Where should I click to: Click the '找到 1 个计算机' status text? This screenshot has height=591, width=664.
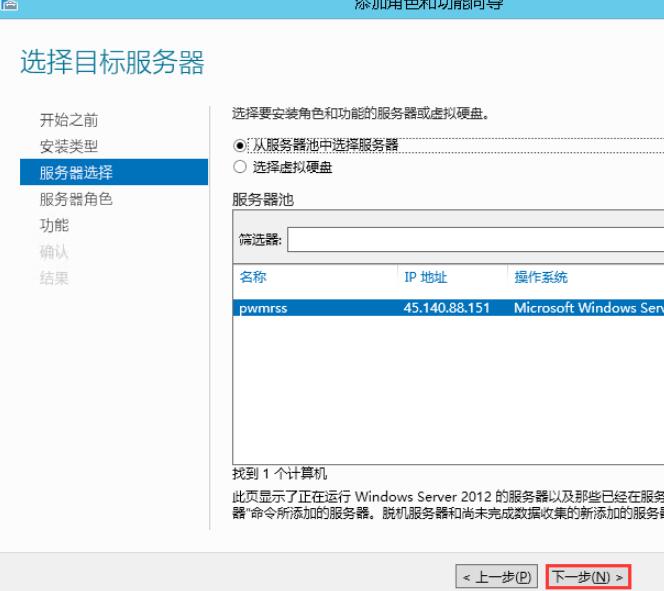[279, 474]
